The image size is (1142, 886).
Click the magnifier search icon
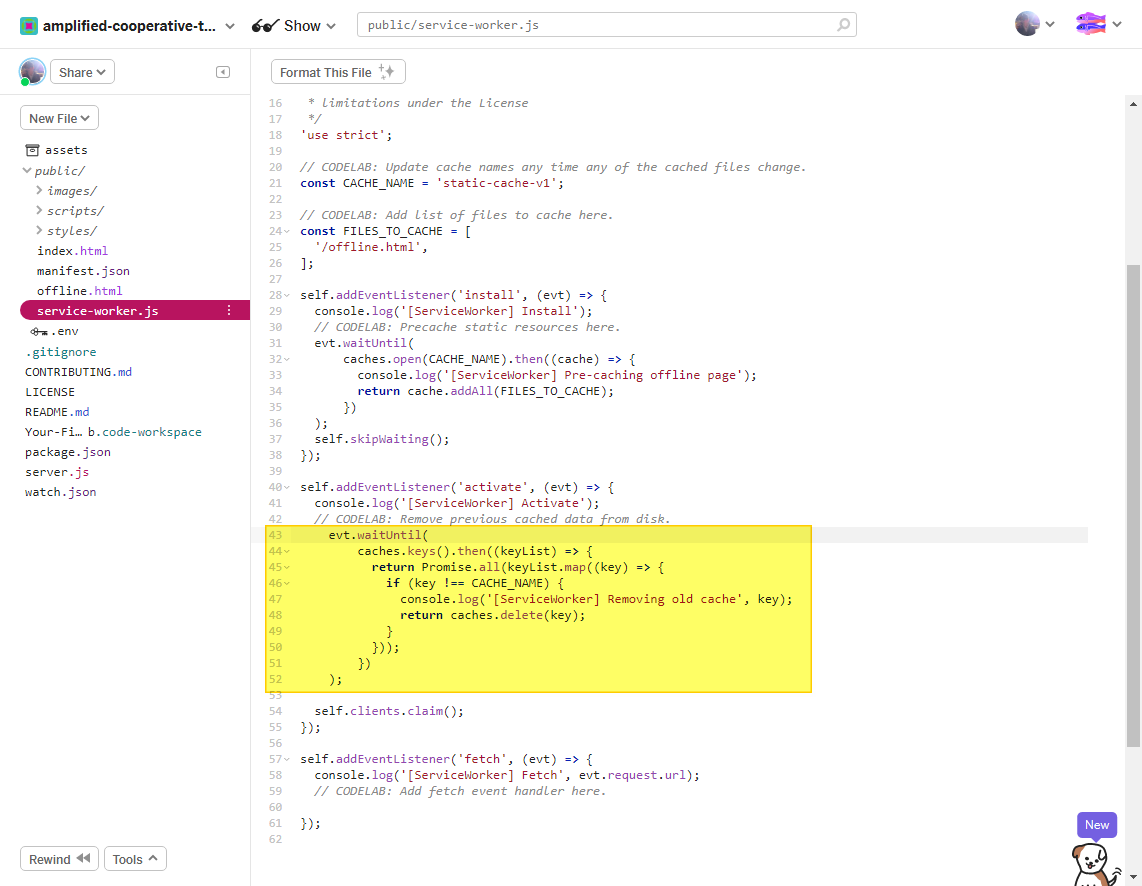843,25
